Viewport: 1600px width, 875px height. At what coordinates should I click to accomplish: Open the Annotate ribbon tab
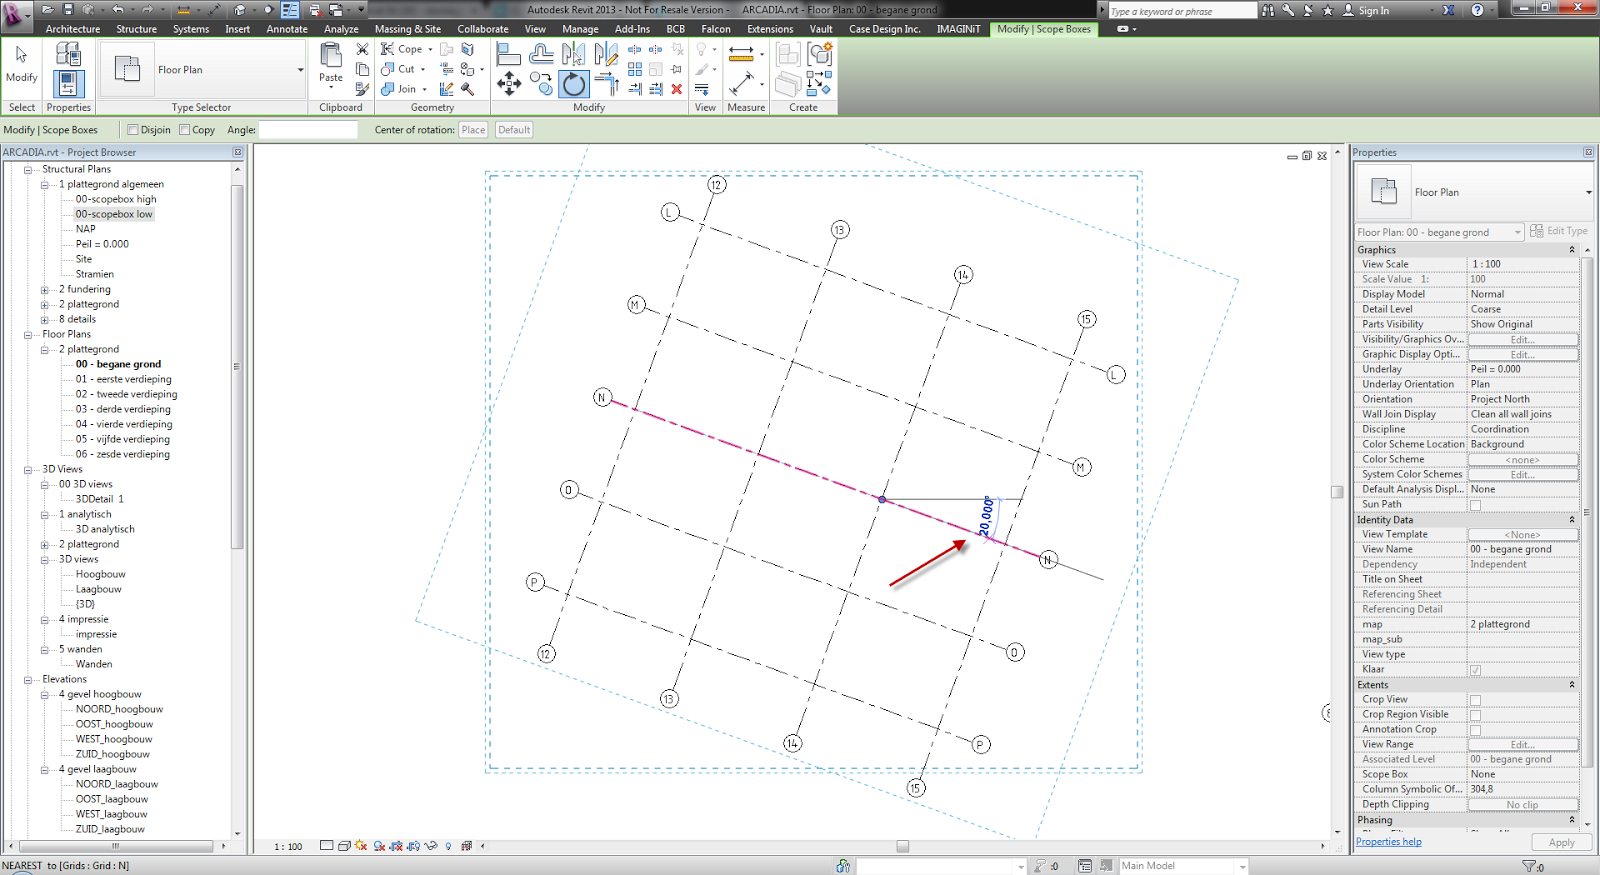tap(287, 29)
